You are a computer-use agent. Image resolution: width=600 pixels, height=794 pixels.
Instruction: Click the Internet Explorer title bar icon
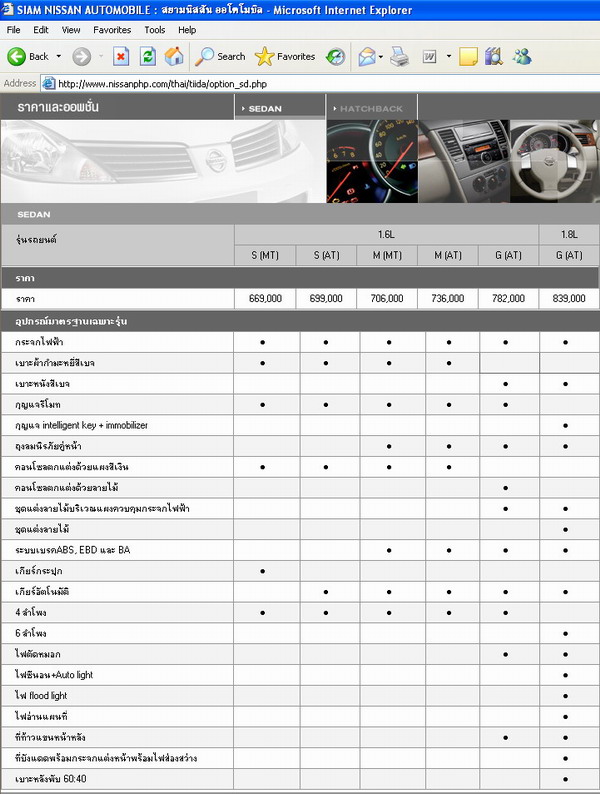point(8,10)
